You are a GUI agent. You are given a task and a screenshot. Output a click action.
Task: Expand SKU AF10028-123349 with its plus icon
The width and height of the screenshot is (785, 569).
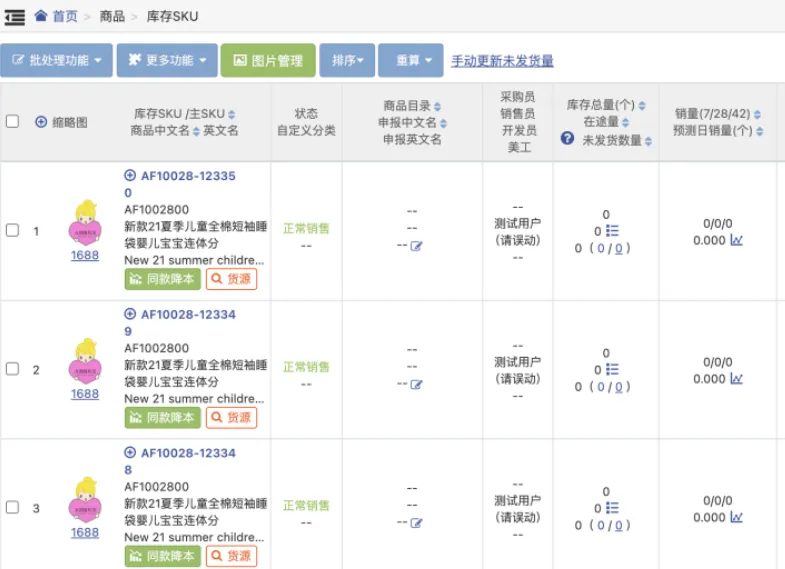point(130,314)
